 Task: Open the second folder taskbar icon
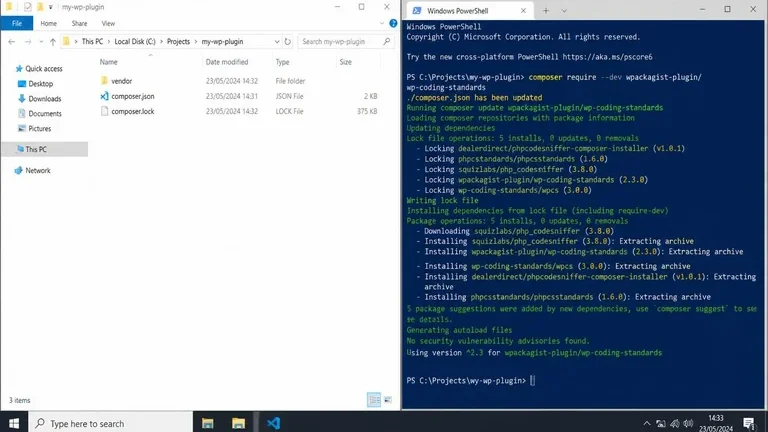(239, 423)
